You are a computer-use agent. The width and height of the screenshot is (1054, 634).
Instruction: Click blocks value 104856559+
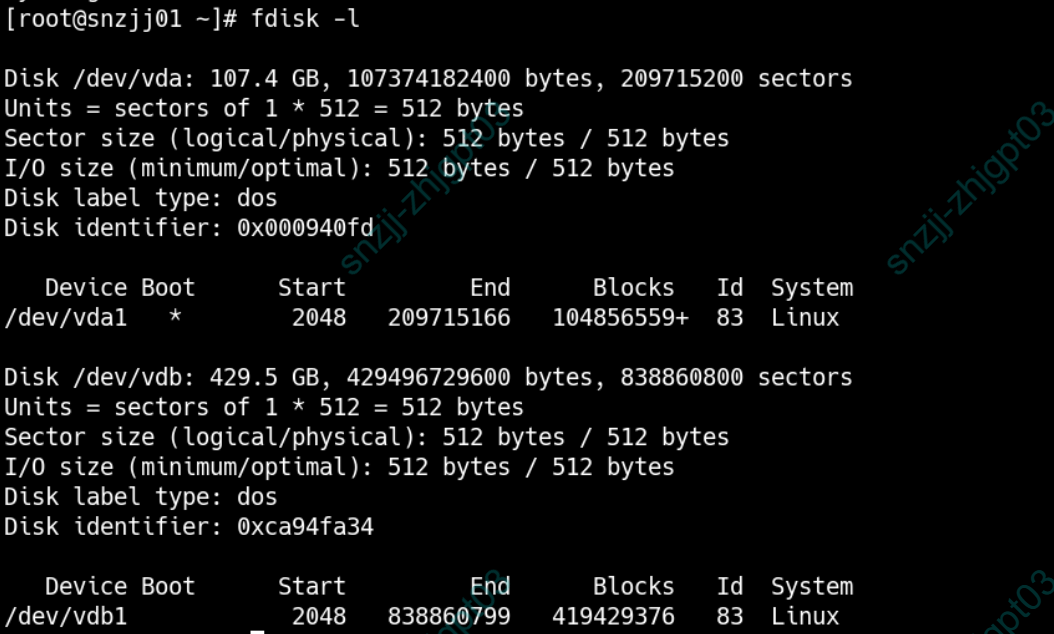point(620,318)
